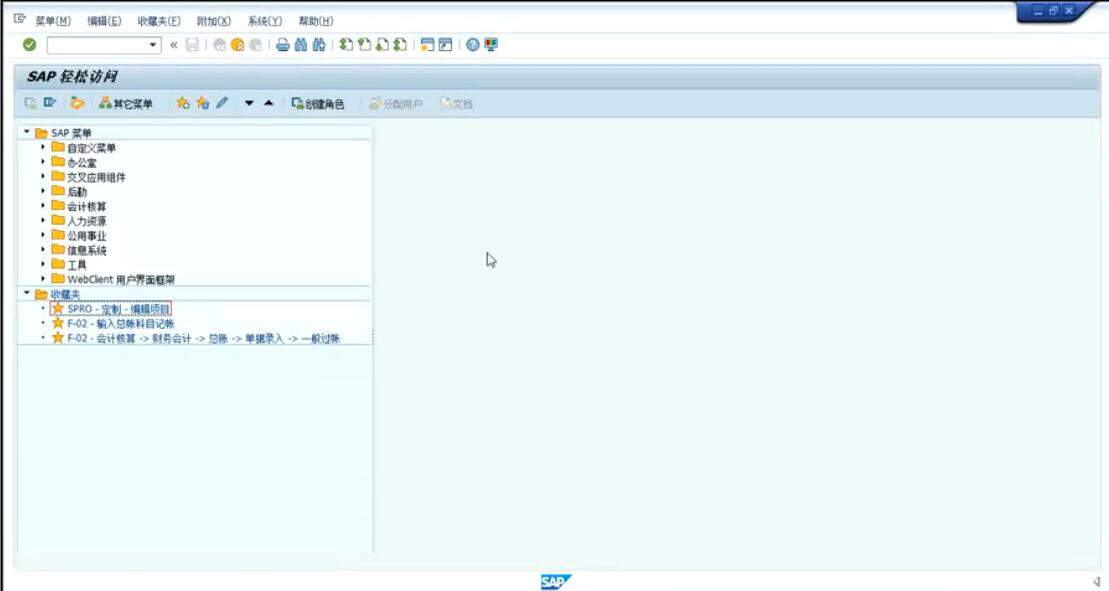
Task: Expand the 人力资源 folder
Action: click(x=44, y=221)
